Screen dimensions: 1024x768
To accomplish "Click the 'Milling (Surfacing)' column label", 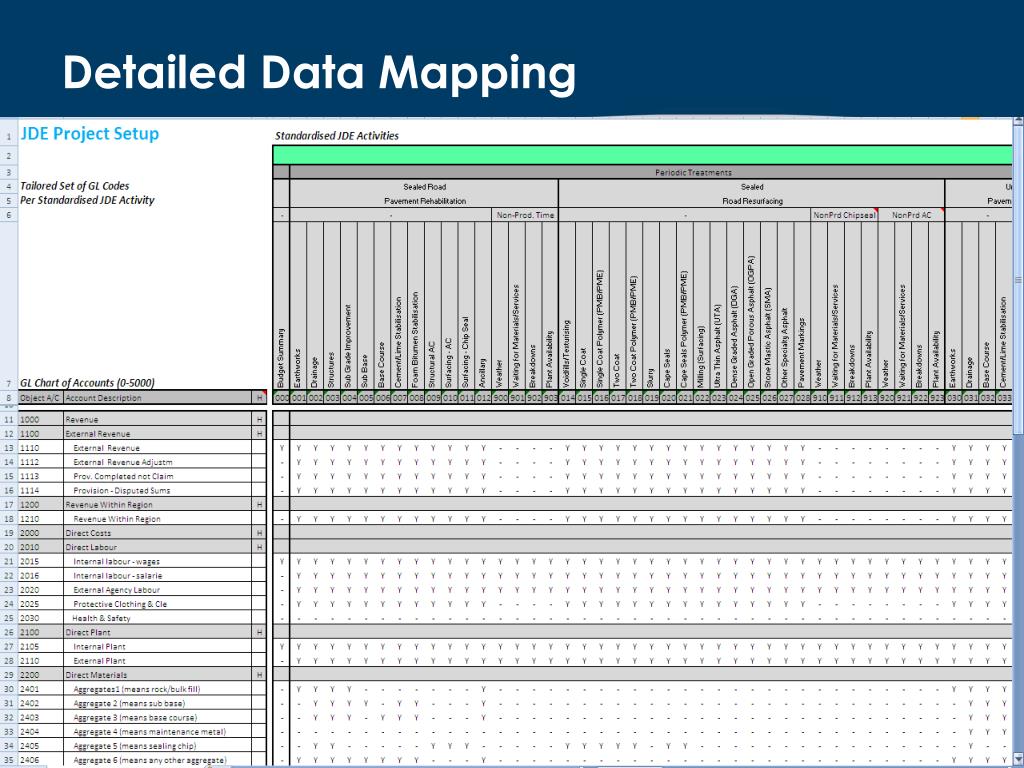I will pyautogui.click(x=701, y=357).
